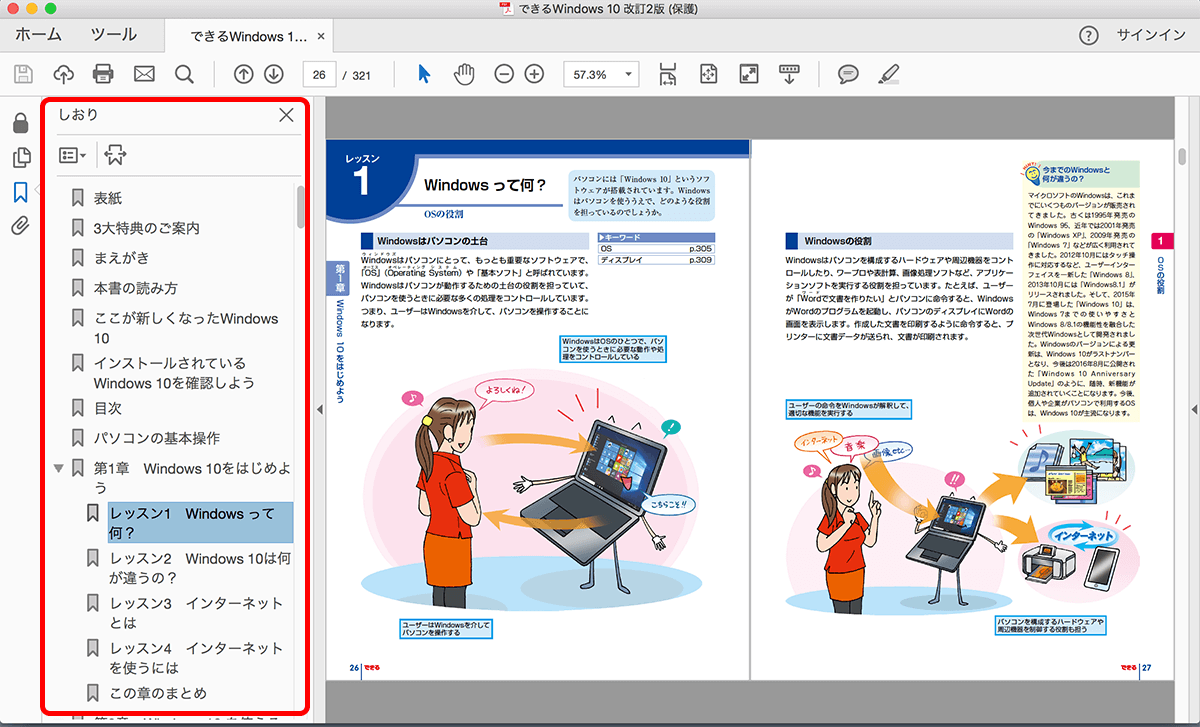Add a new bookmark with the star-ribbon icon
This screenshot has height=727, width=1200.
tap(115, 155)
